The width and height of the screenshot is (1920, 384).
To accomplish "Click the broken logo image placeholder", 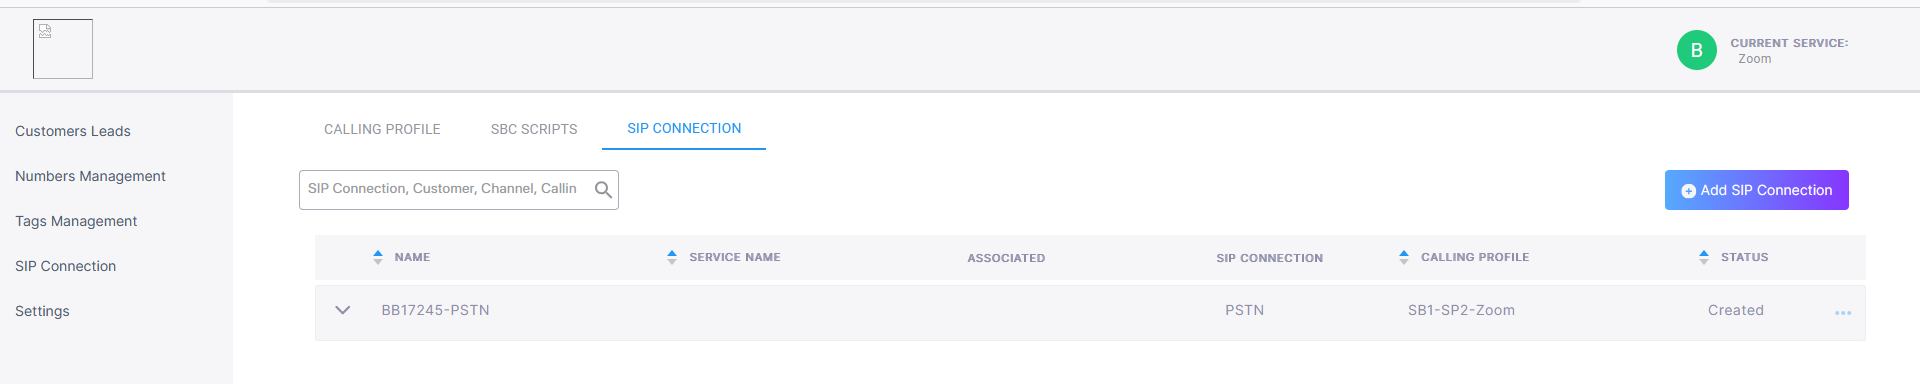I will point(63,49).
